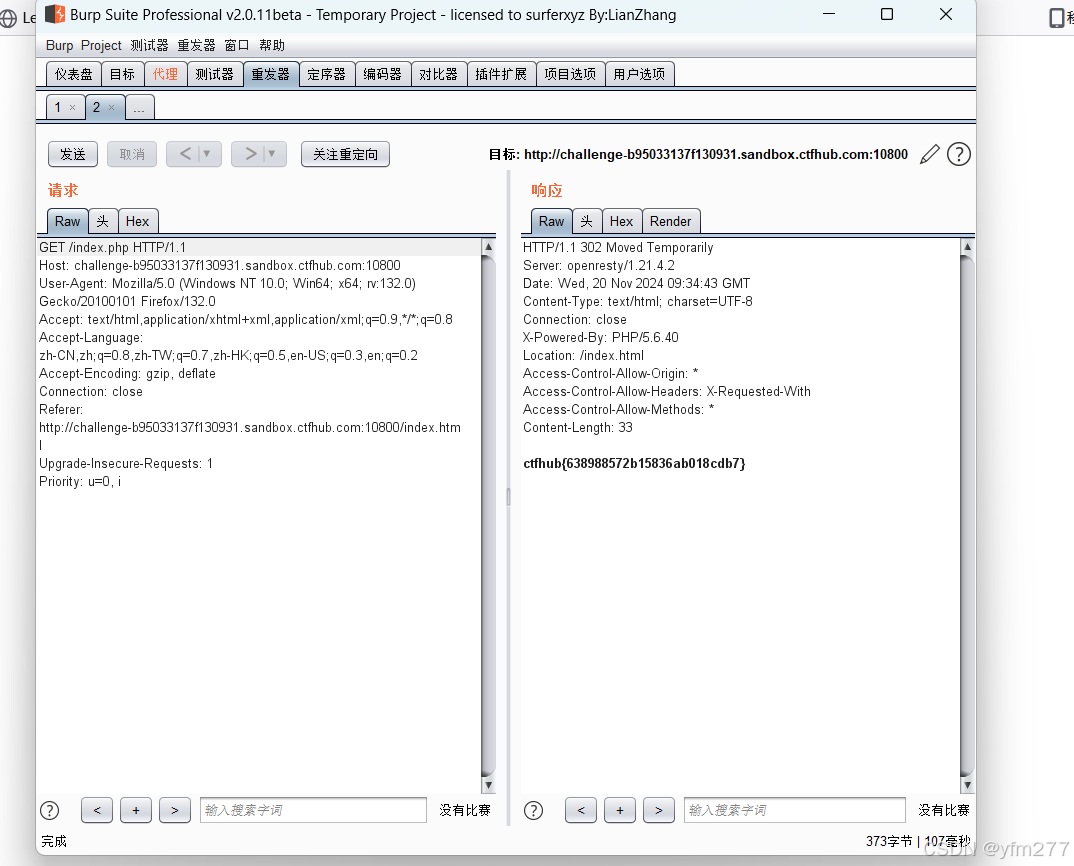The height and width of the screenshot is (866, 1074).
Task: Close repeater tab 1
Action: click(x=73, y=108)
